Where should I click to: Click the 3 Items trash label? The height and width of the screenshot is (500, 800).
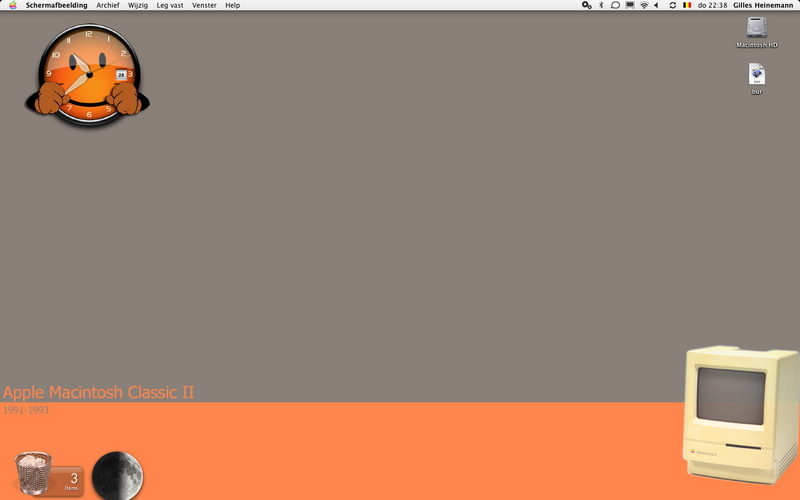(x=71, y=481)
